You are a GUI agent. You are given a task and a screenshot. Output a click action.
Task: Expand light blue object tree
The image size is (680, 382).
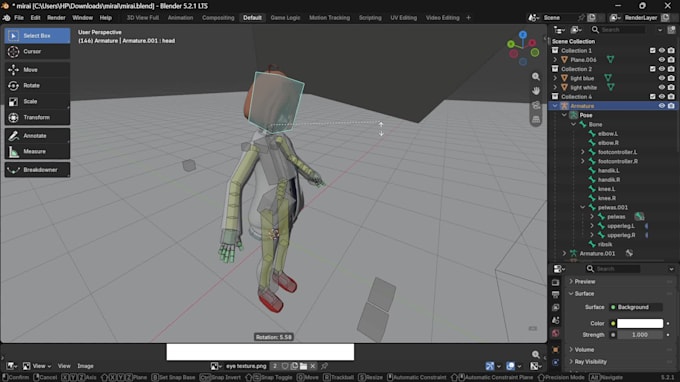tap(555, 78)
